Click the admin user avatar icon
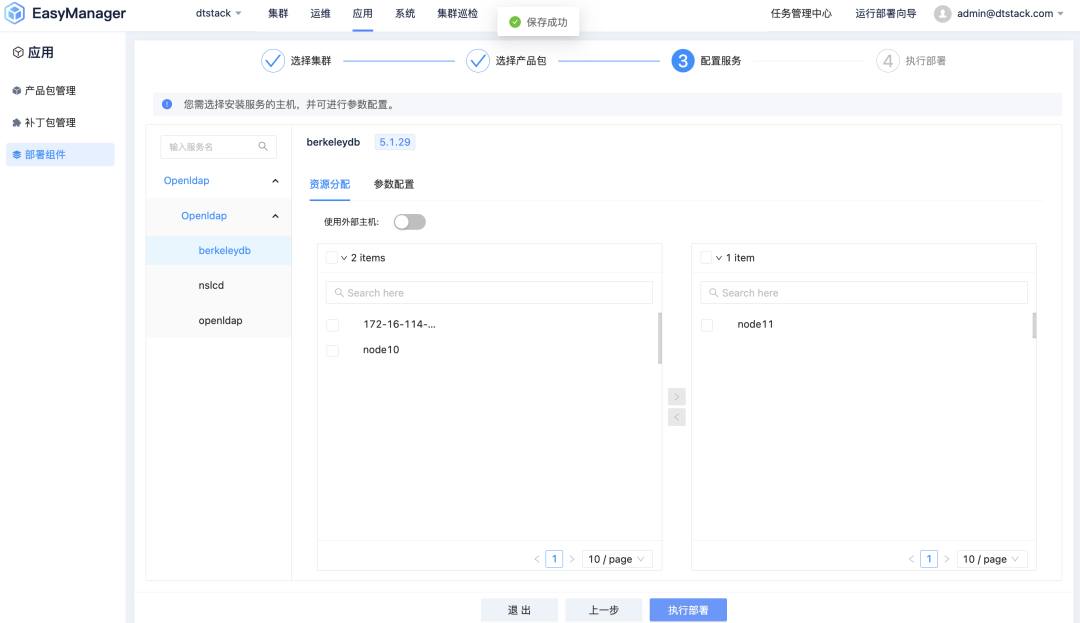Screen dimensions: 1080x623 940,14
